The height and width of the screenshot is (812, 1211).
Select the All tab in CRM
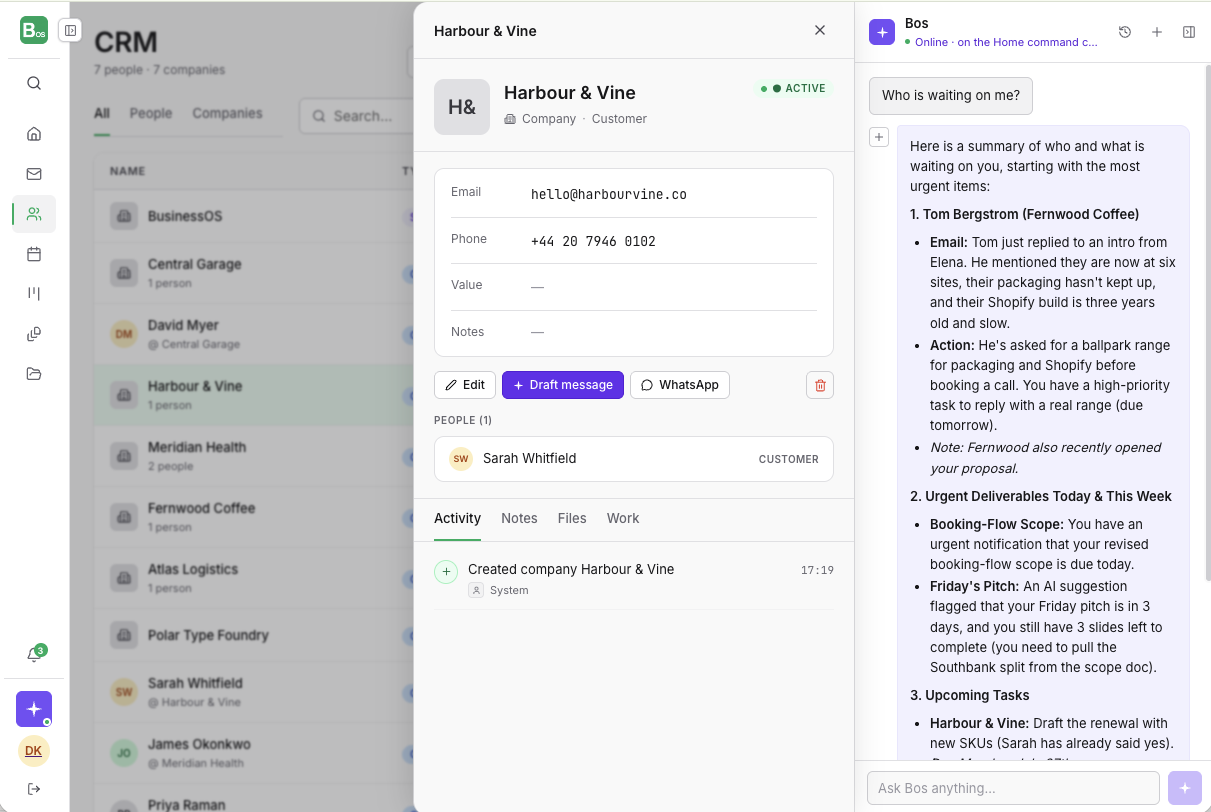pos(102,114)
